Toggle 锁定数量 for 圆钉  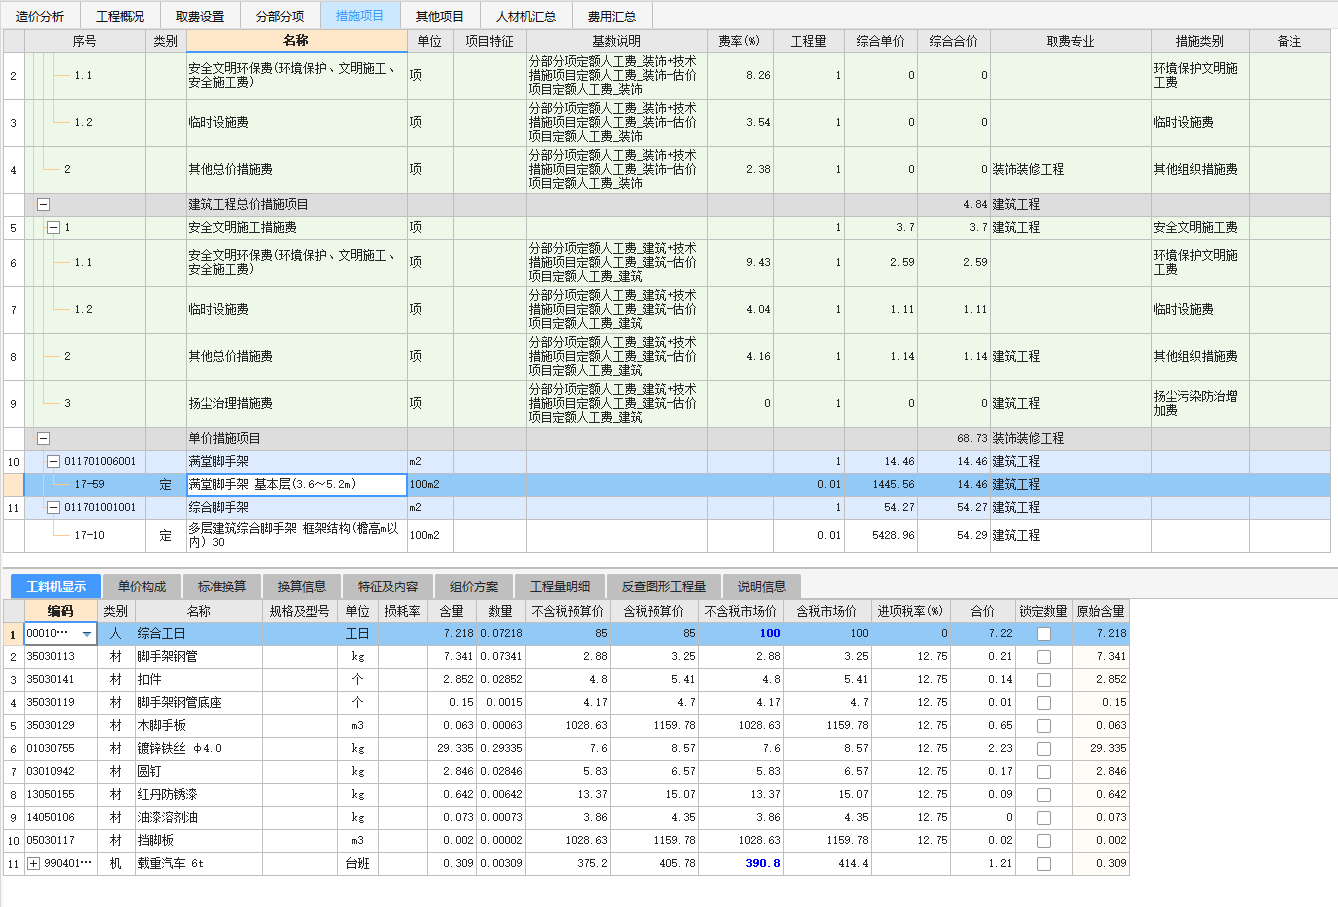pos(1044,772)
